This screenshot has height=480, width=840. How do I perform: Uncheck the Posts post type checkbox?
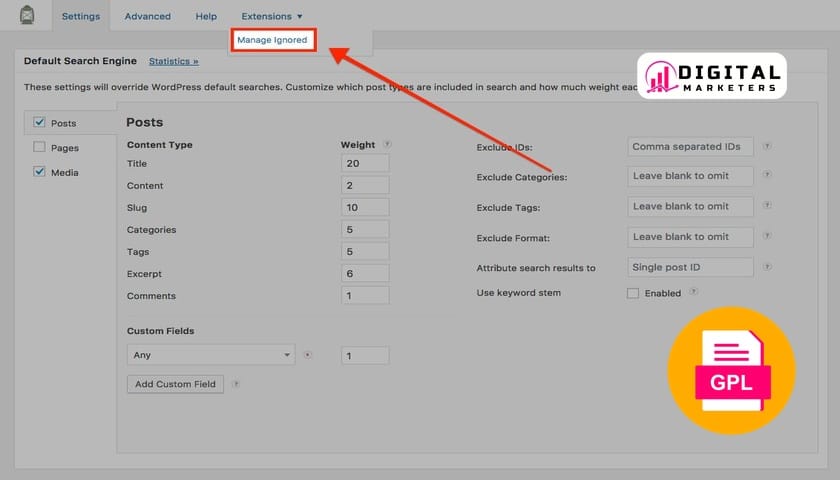point(39,123)
